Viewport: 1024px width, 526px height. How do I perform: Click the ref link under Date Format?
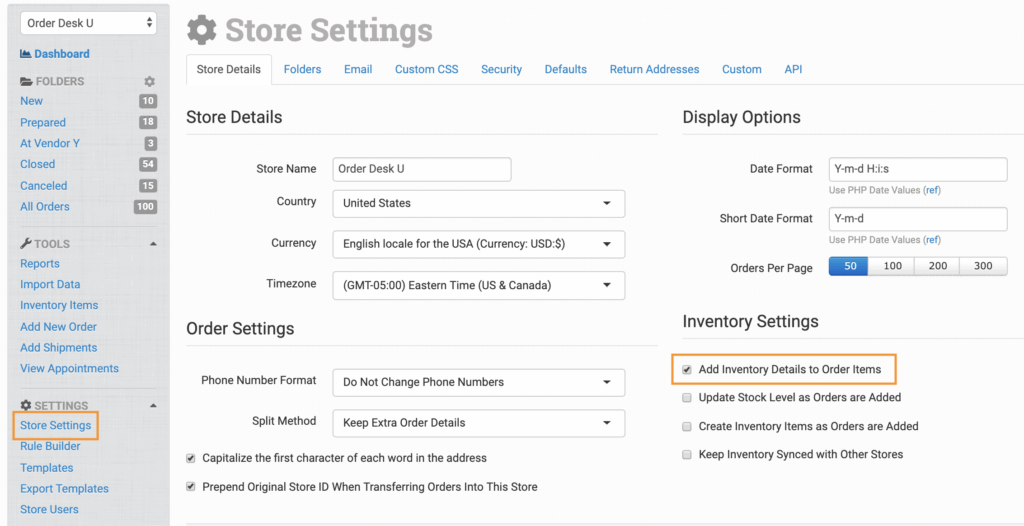[x=931, y=190]
